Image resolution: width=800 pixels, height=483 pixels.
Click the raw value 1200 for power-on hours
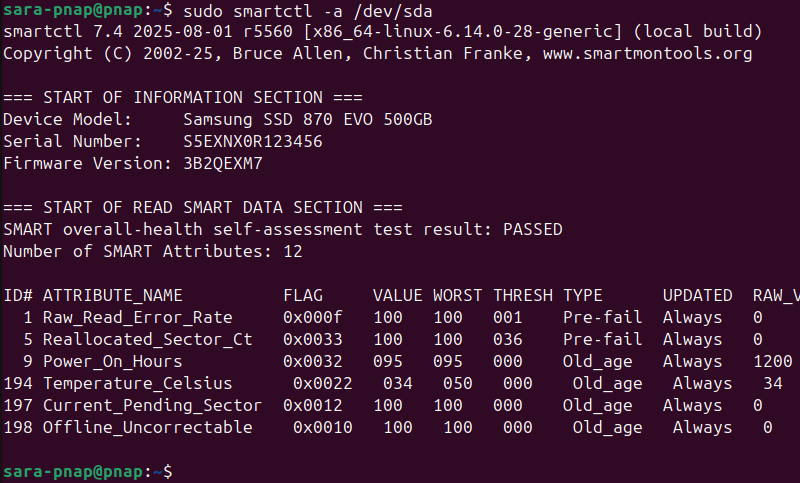(773, 361)
